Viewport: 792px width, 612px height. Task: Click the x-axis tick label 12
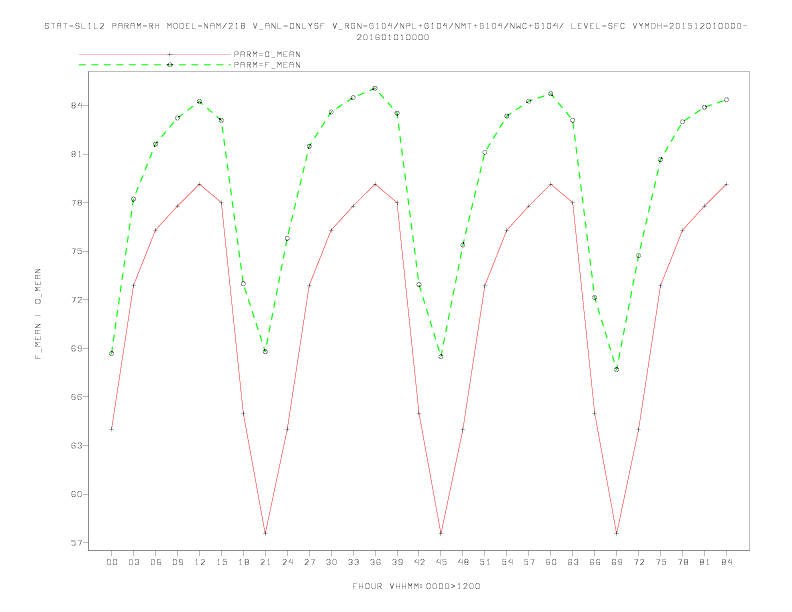point(200,562)
